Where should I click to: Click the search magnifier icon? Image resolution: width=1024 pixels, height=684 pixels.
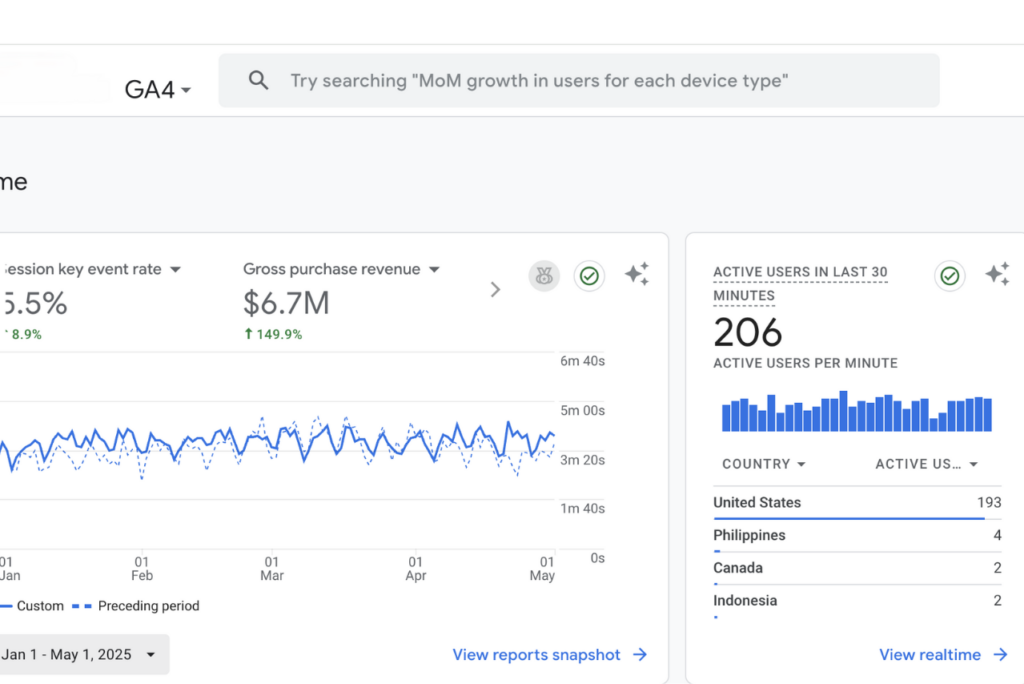(259, 81)
